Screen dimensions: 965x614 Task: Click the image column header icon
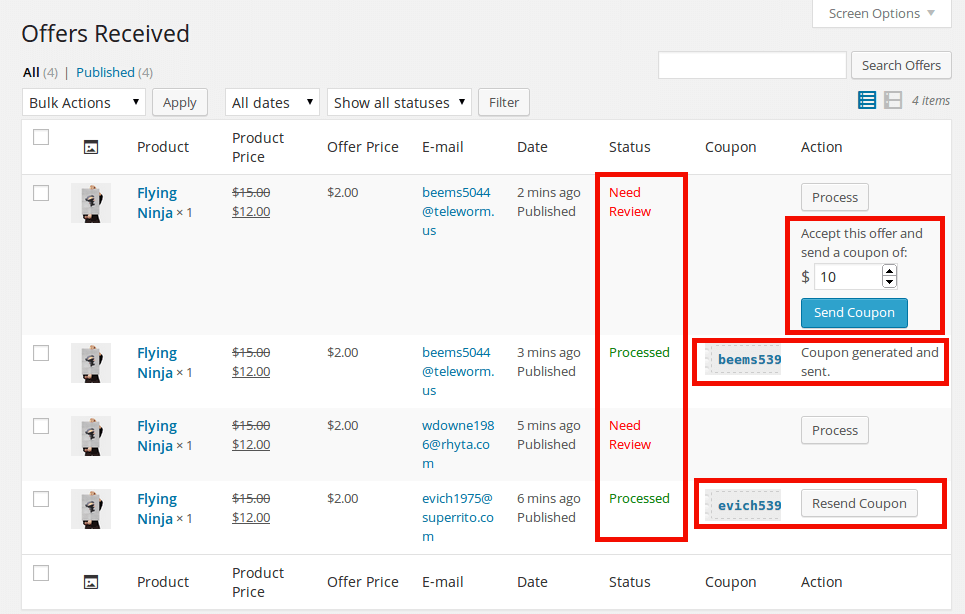pyautogui.click(x=90, y=147)
